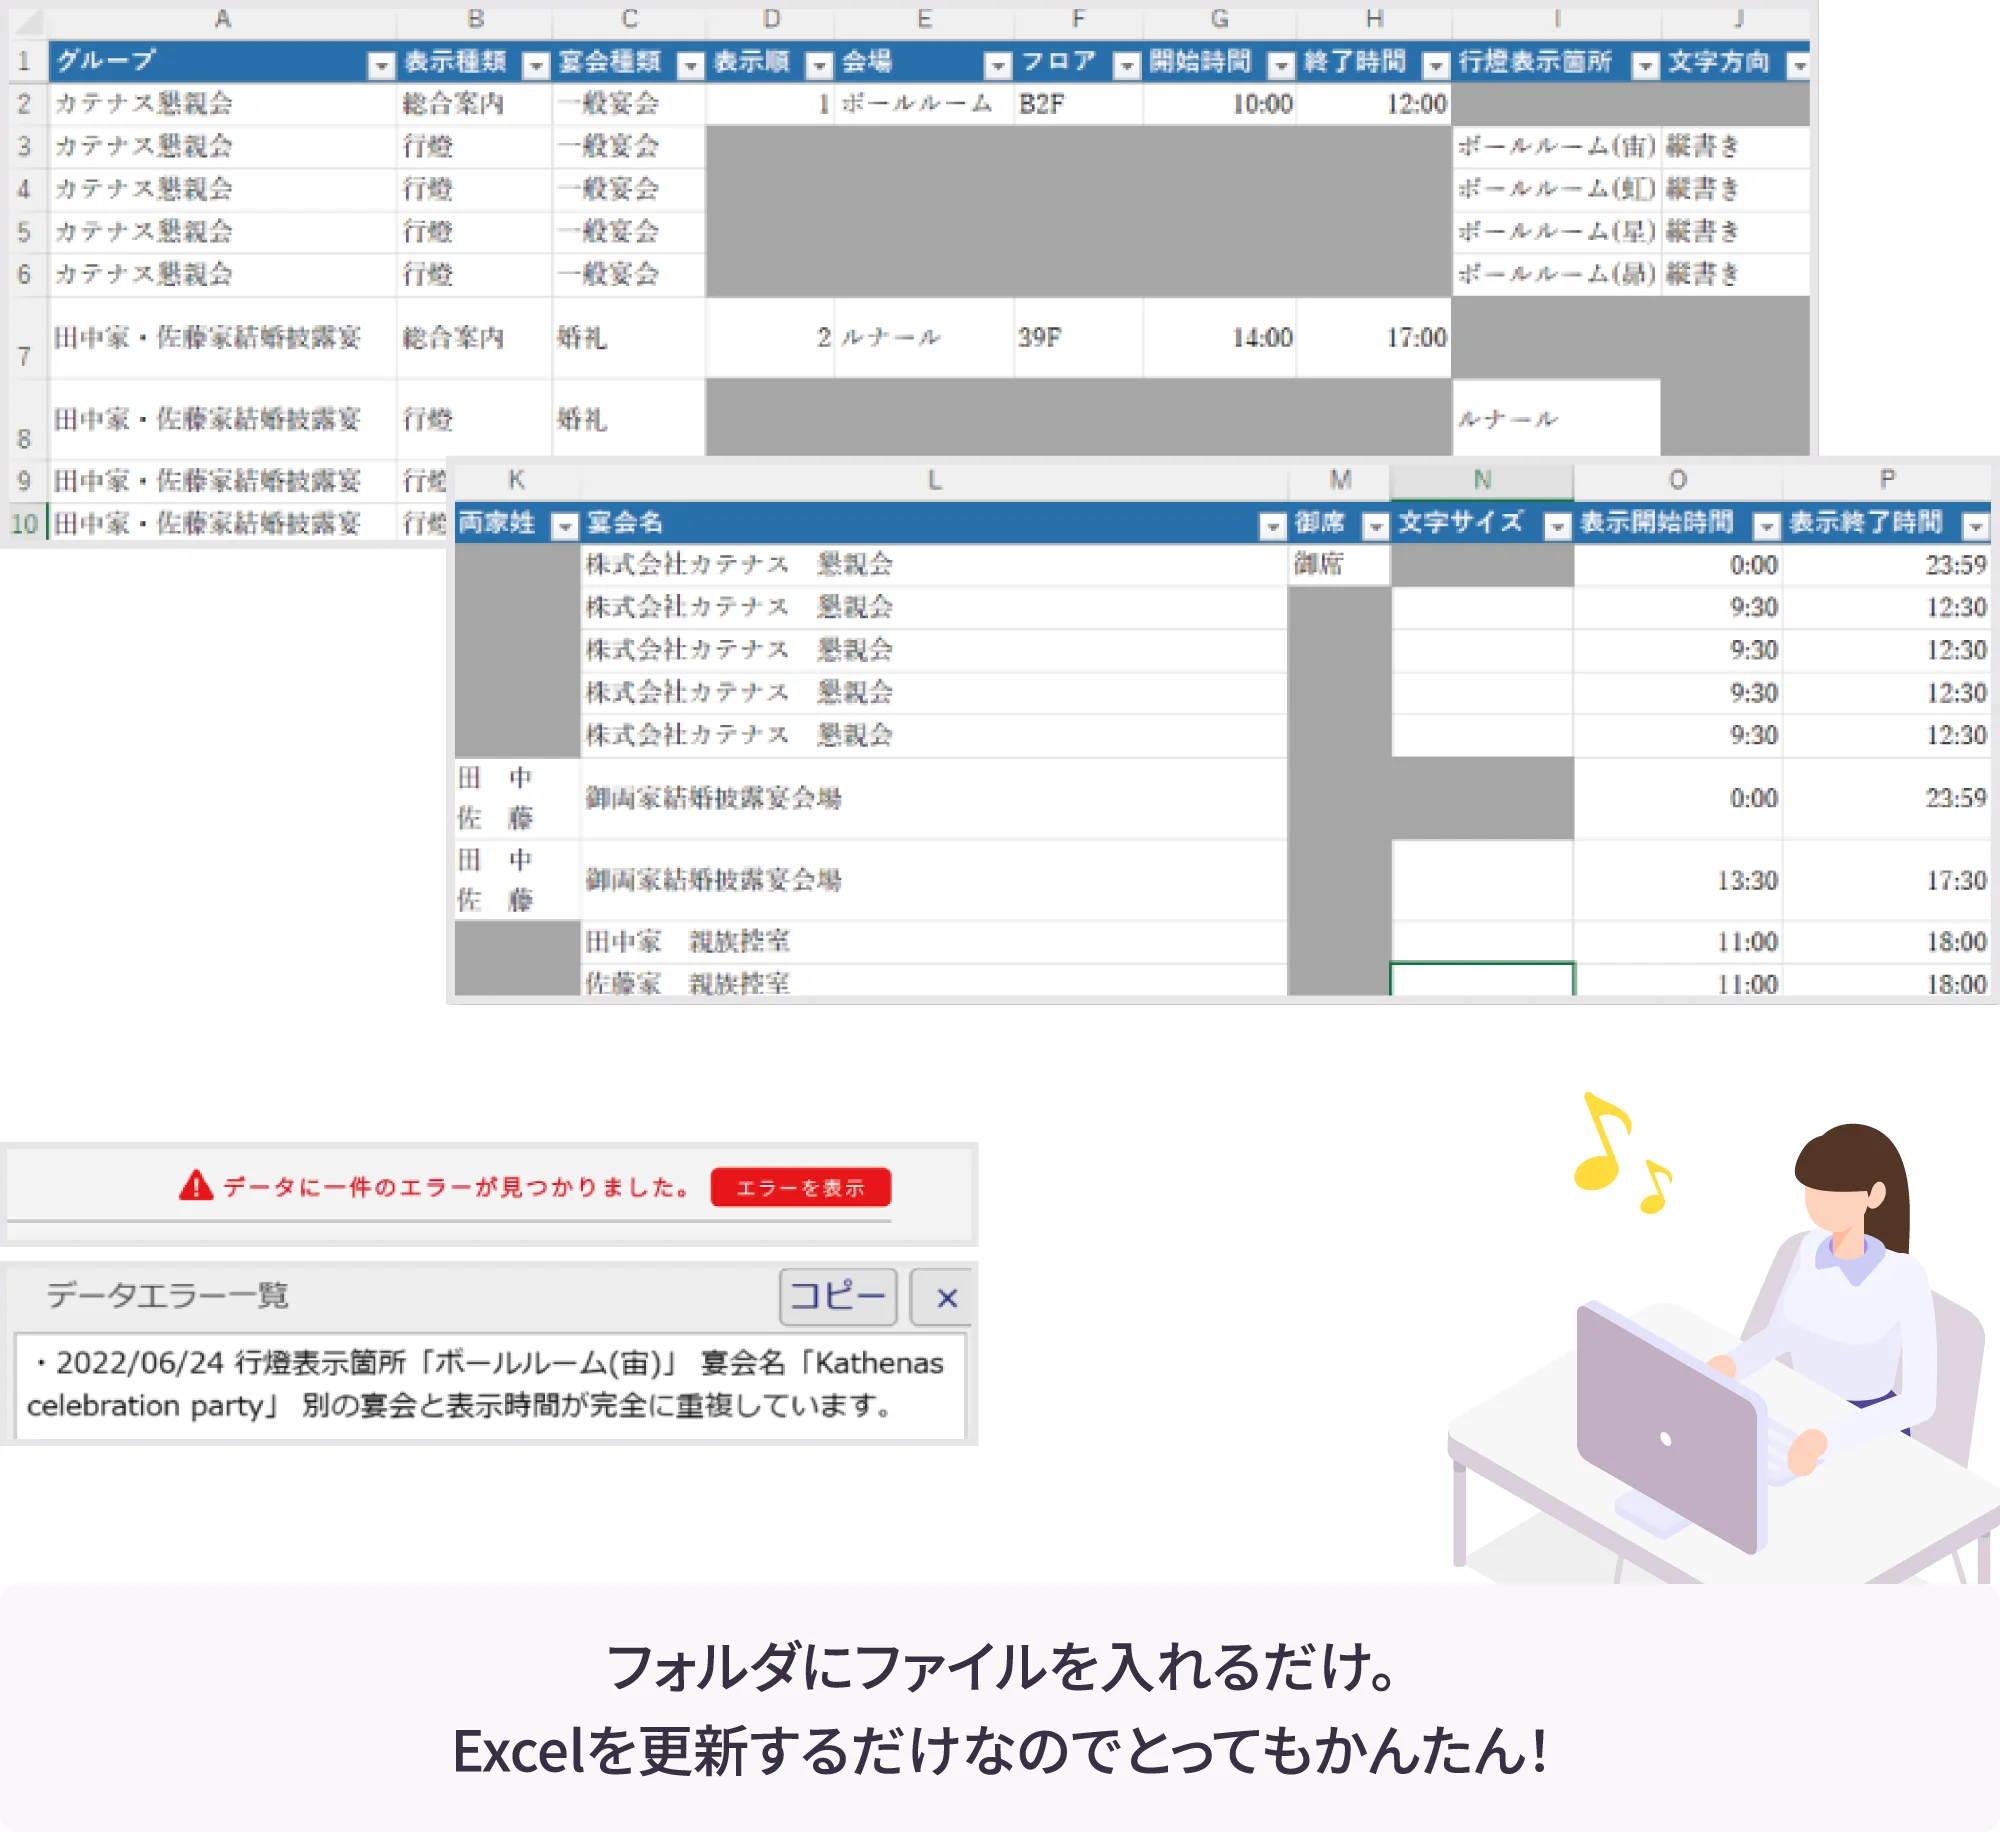Open the フロア column filter arrow
The width and height of the screenshot is (2000, 1832).
click(1126, 66)
